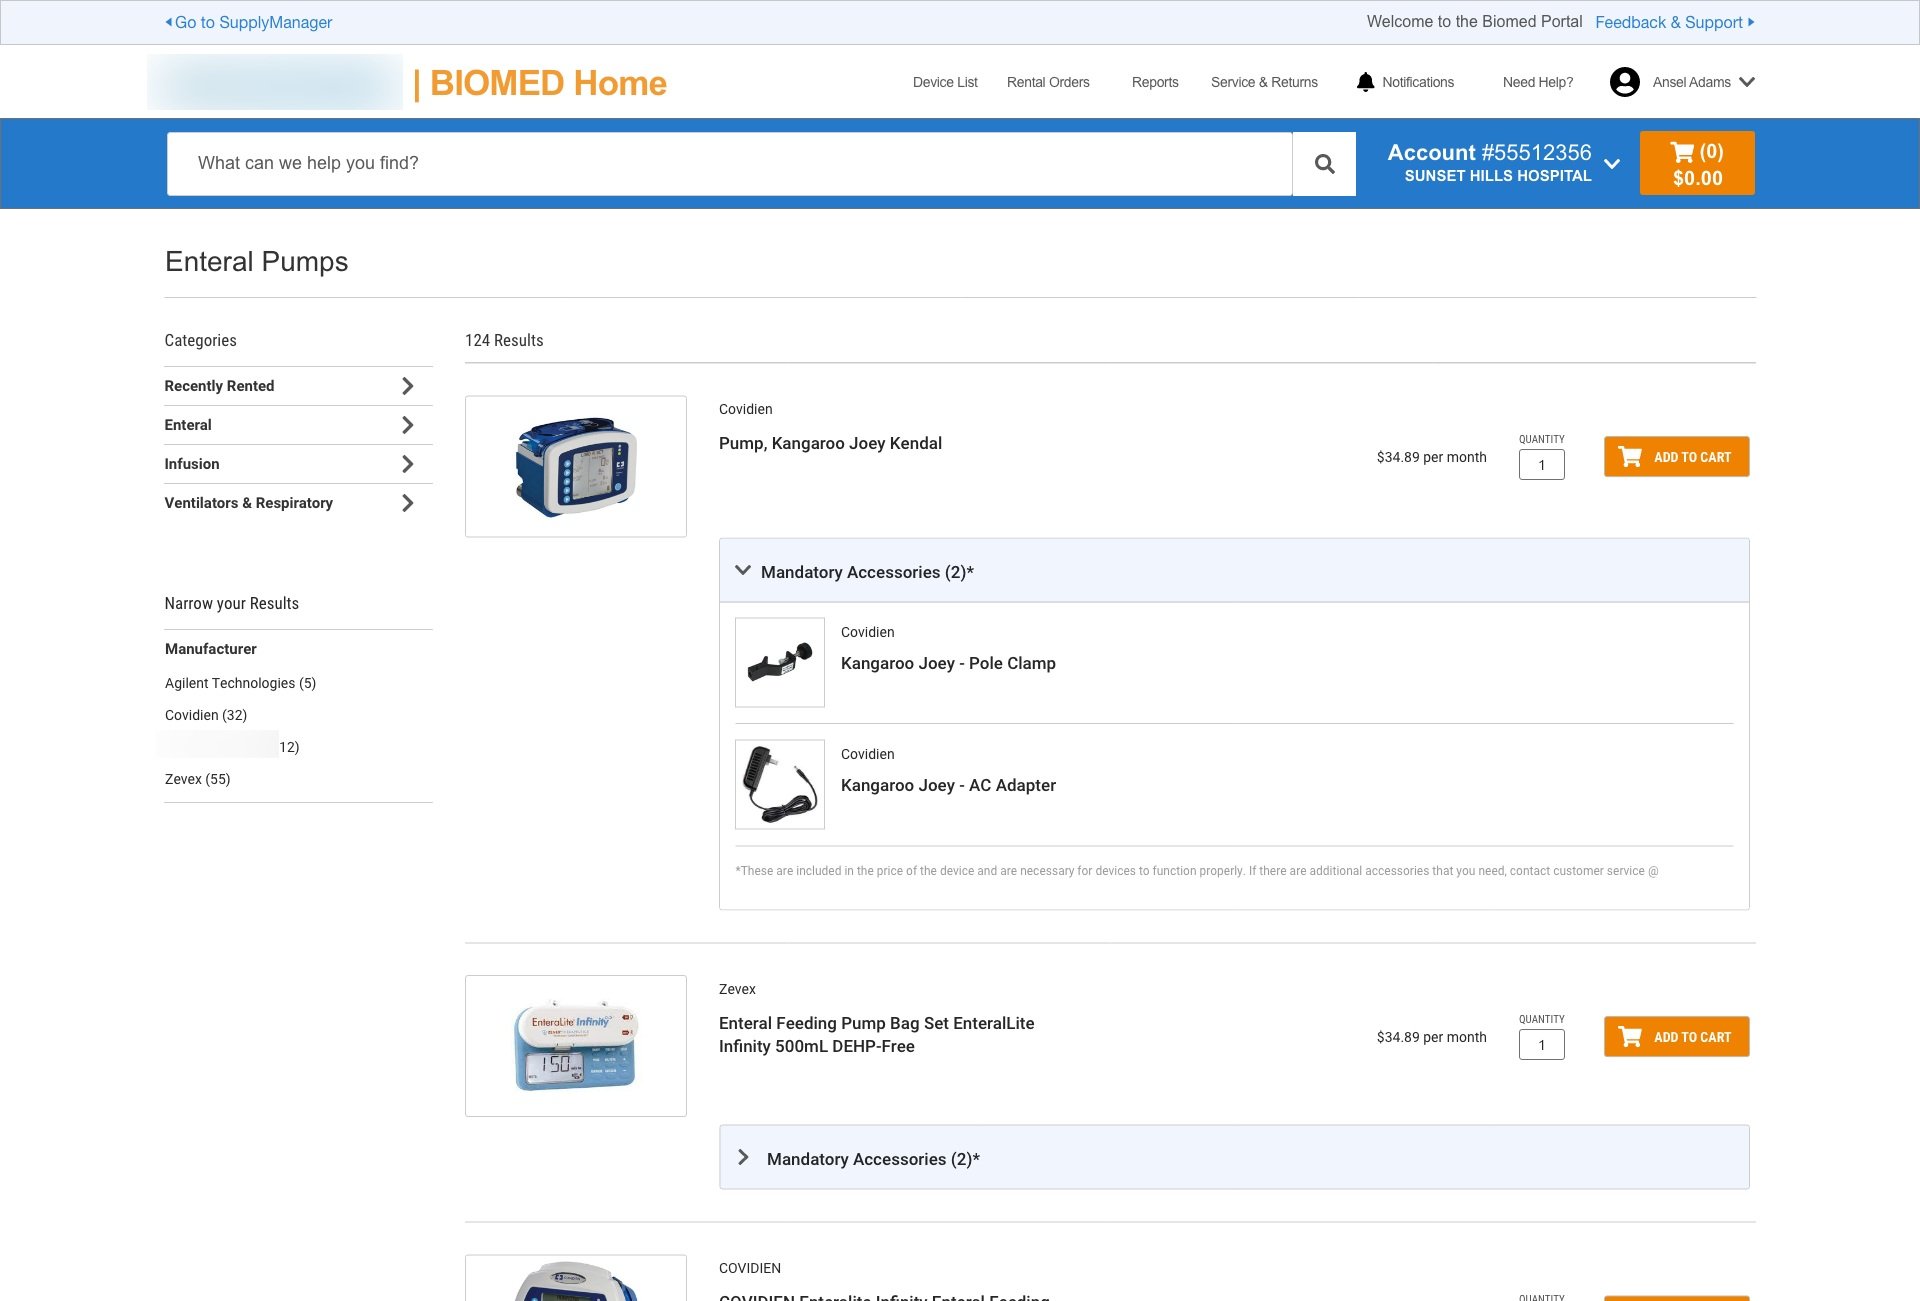Open Kangaroo Joey - Pole Clamp title

tap(948, 663)
